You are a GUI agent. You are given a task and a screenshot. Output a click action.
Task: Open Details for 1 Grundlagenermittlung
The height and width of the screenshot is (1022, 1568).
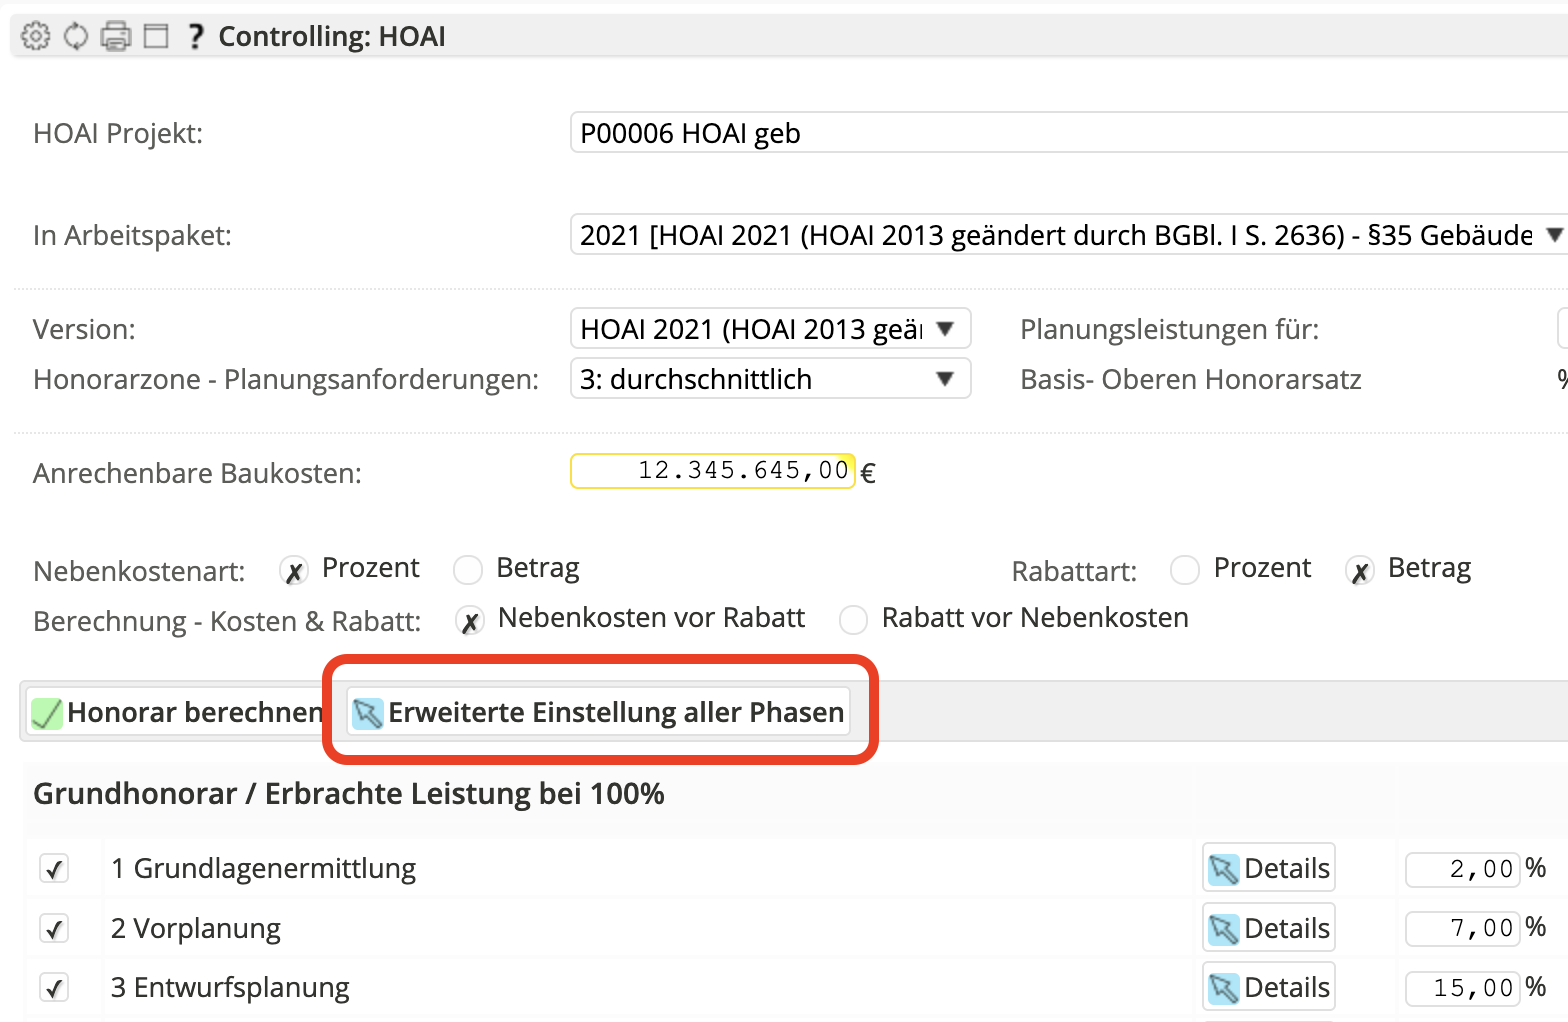[x=1269, y=868]
